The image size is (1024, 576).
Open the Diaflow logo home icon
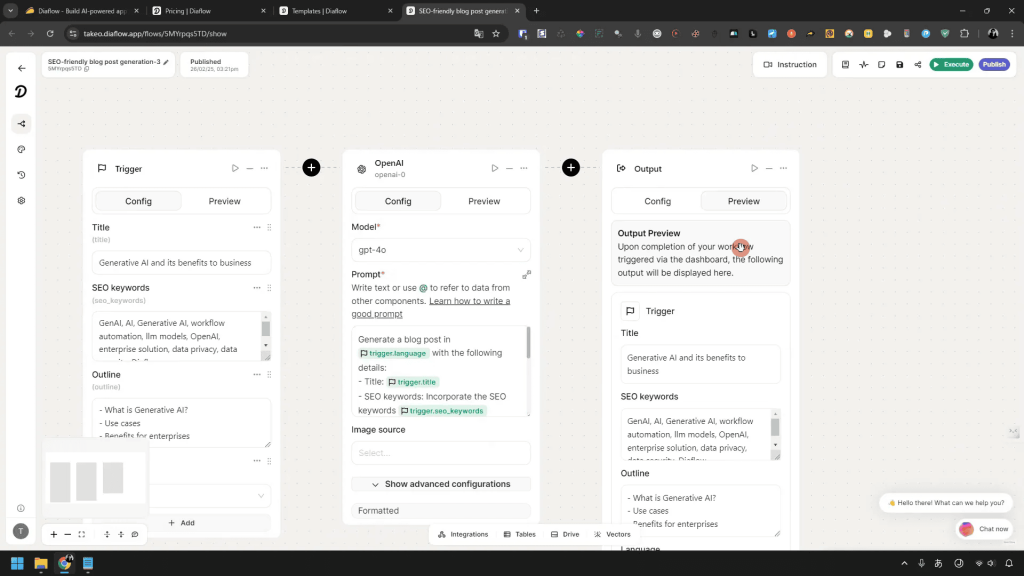tap(21, 92)
